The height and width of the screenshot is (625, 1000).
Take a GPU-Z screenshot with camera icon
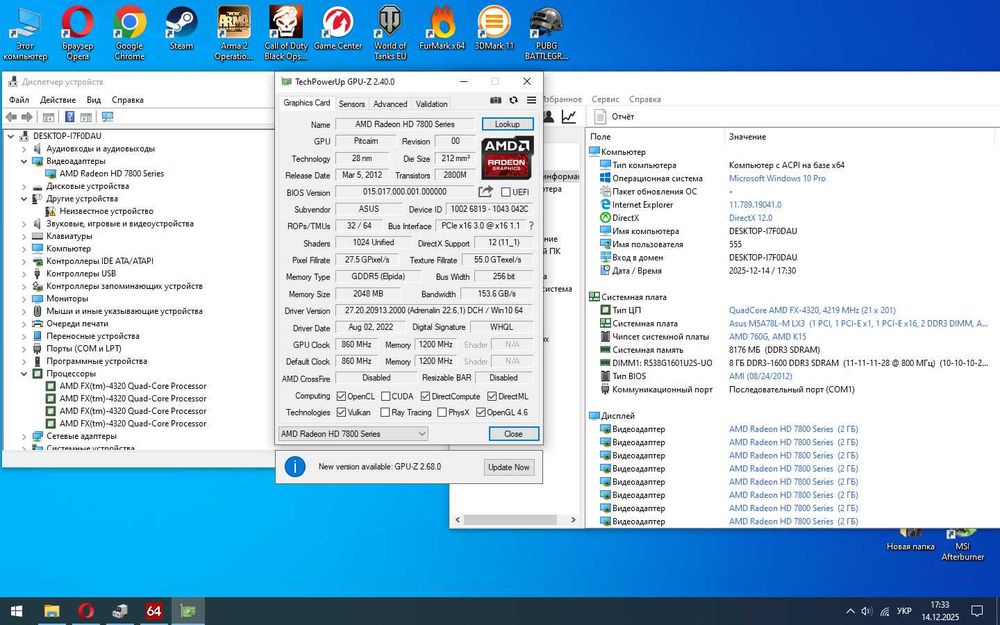pyautogui.click(x=496, y=100)
